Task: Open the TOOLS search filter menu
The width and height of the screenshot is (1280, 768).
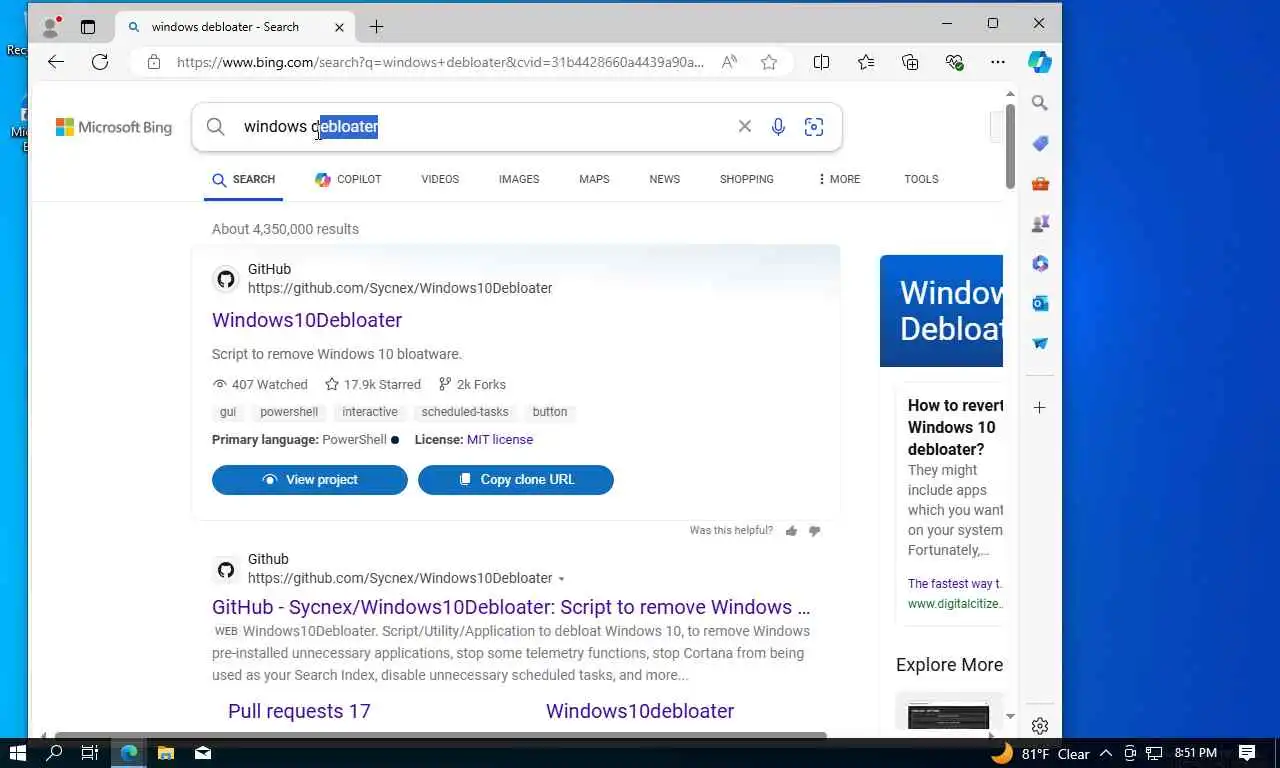Action: 921,179
